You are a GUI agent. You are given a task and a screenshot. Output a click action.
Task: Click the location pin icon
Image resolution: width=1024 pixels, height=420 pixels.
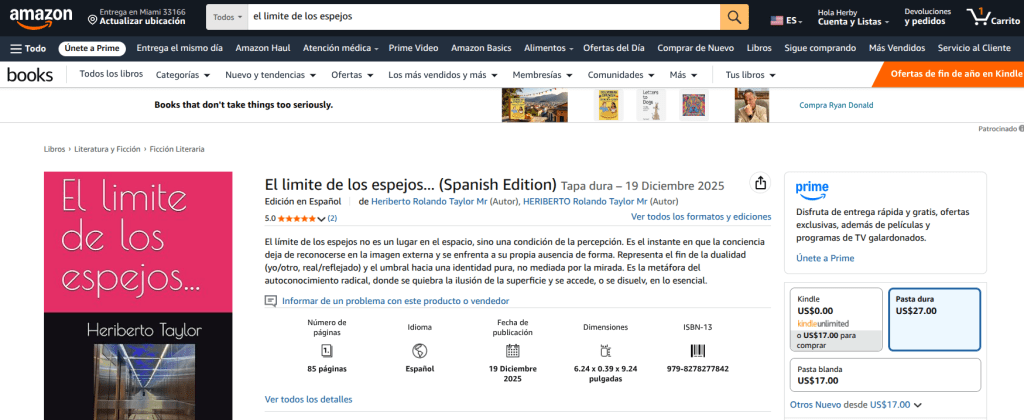point(92,21)
